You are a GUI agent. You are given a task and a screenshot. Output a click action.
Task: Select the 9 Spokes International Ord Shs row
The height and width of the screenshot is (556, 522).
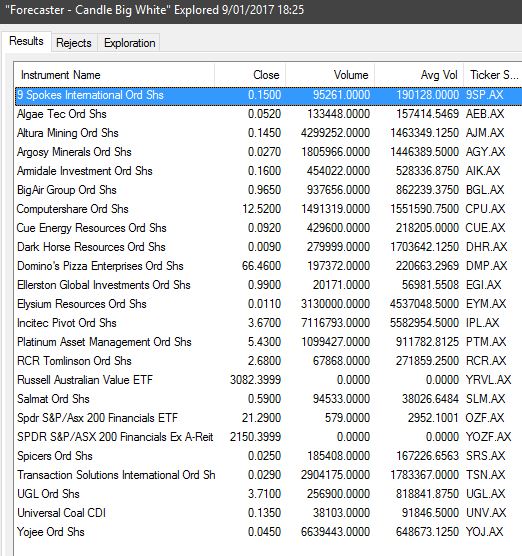(268, 95)
